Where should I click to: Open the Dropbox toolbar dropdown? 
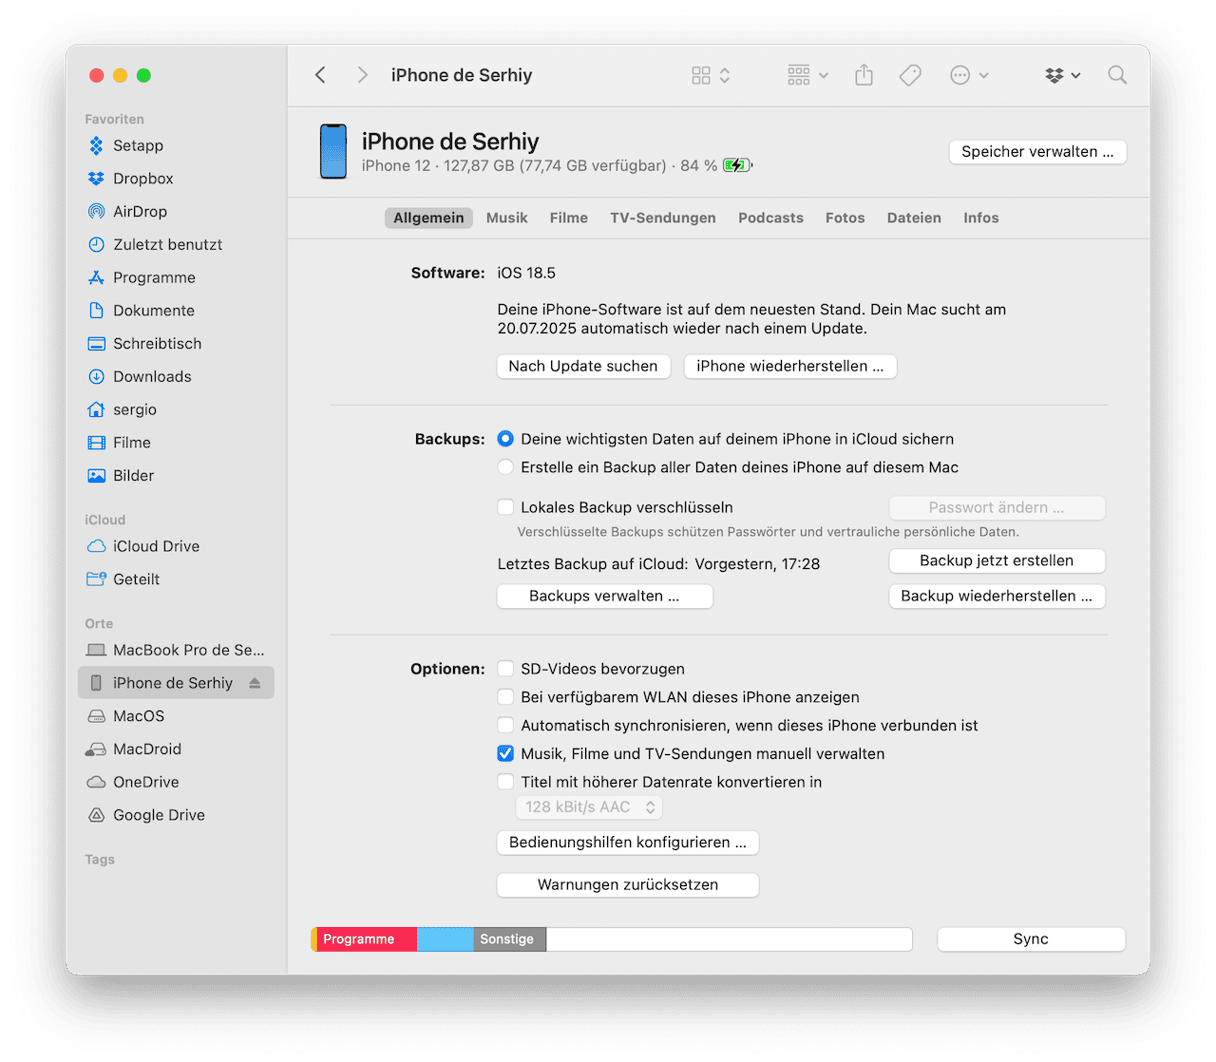[1062, 75]
